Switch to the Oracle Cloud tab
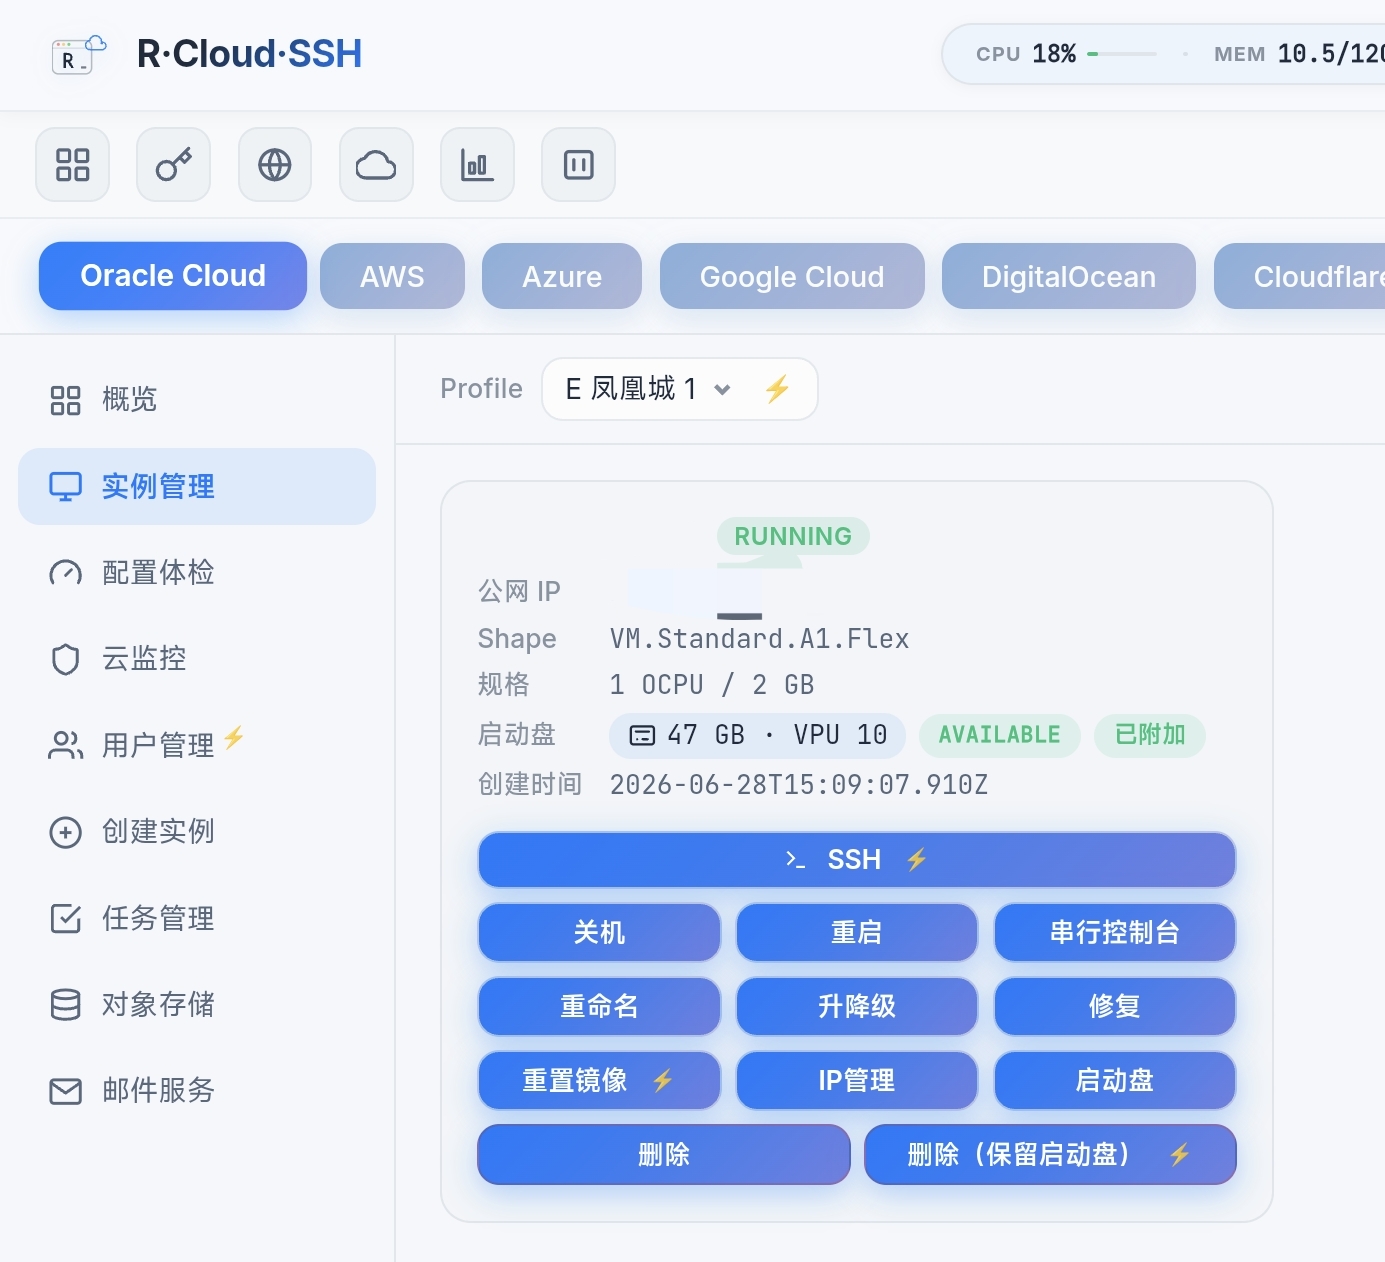This screenshot has height=1262, width=1385. (x=173, y=276)
